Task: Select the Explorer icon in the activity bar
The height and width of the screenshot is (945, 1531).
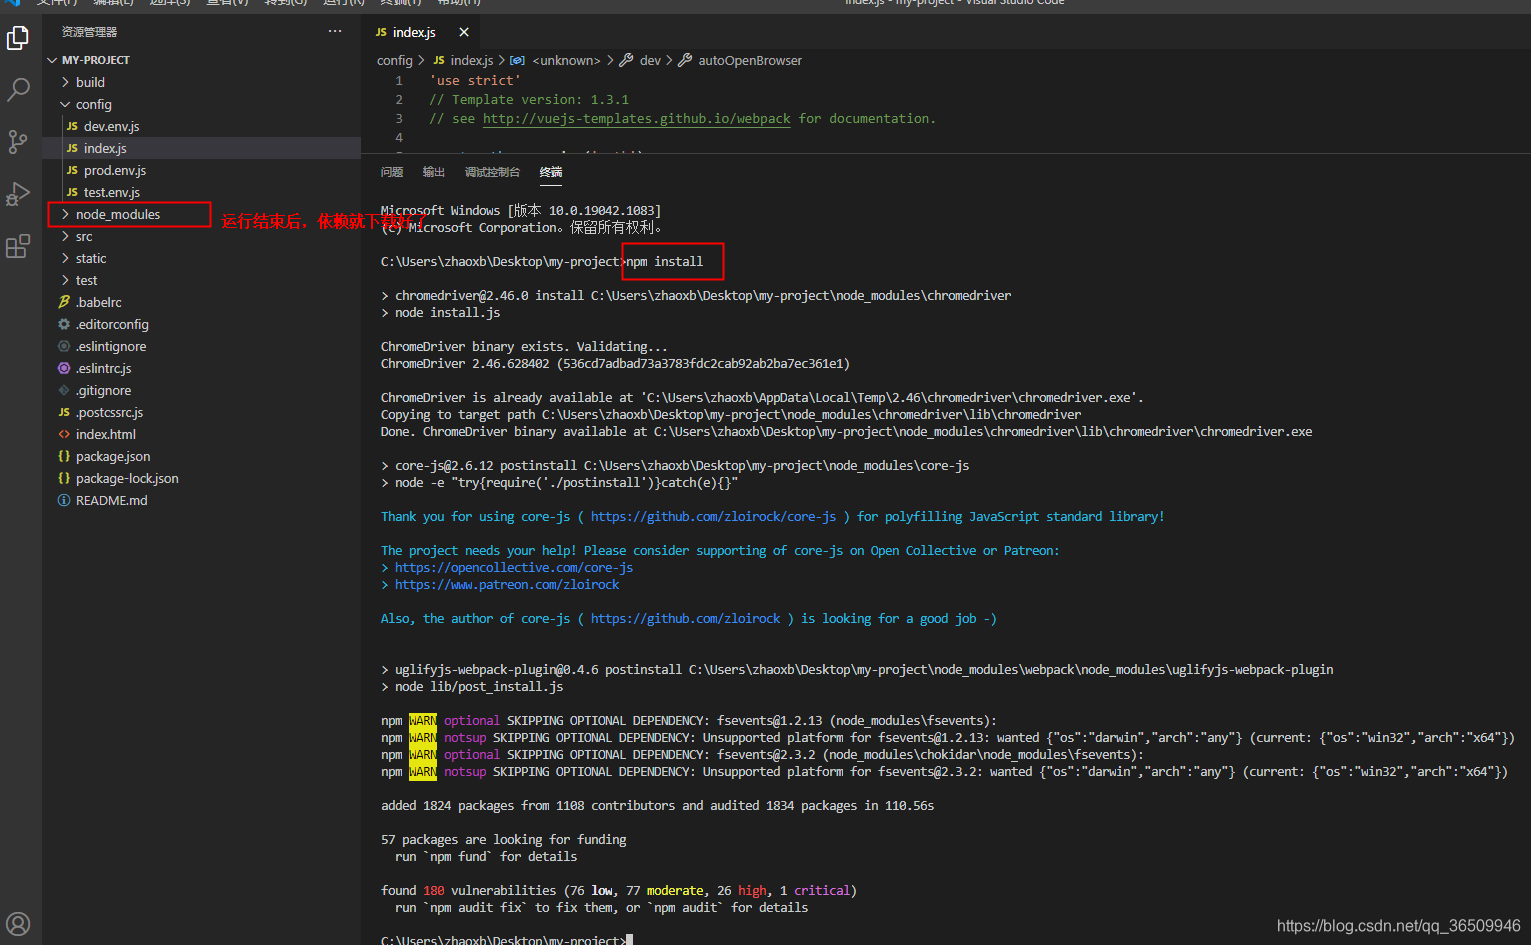Action: tap(18, 38)
